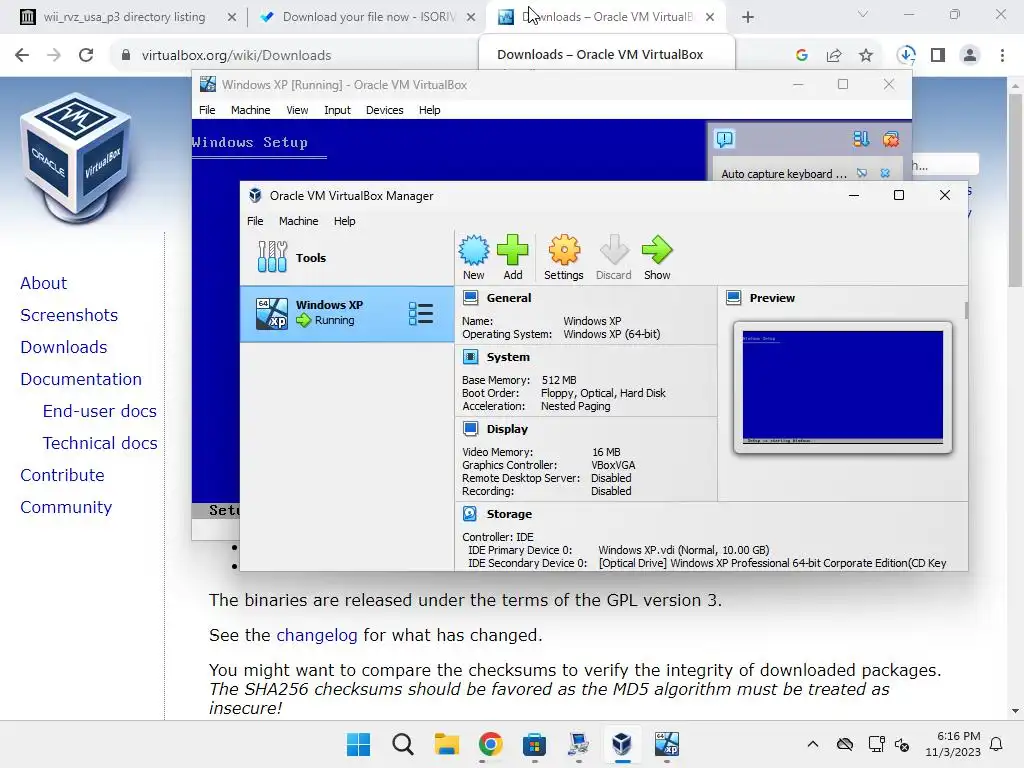1024x768 pixels.
Task: Close the ISORIVER browser tab
Action: click(471, 18)
